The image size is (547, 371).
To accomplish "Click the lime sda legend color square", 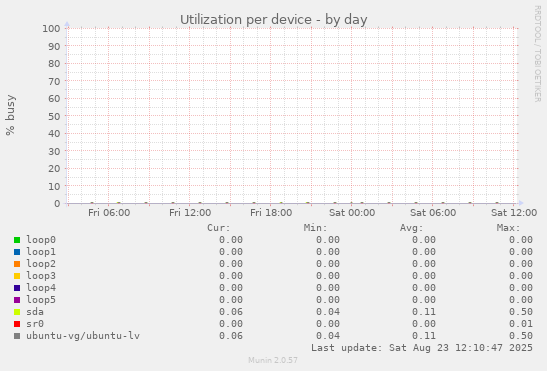I will pos(17,312).
